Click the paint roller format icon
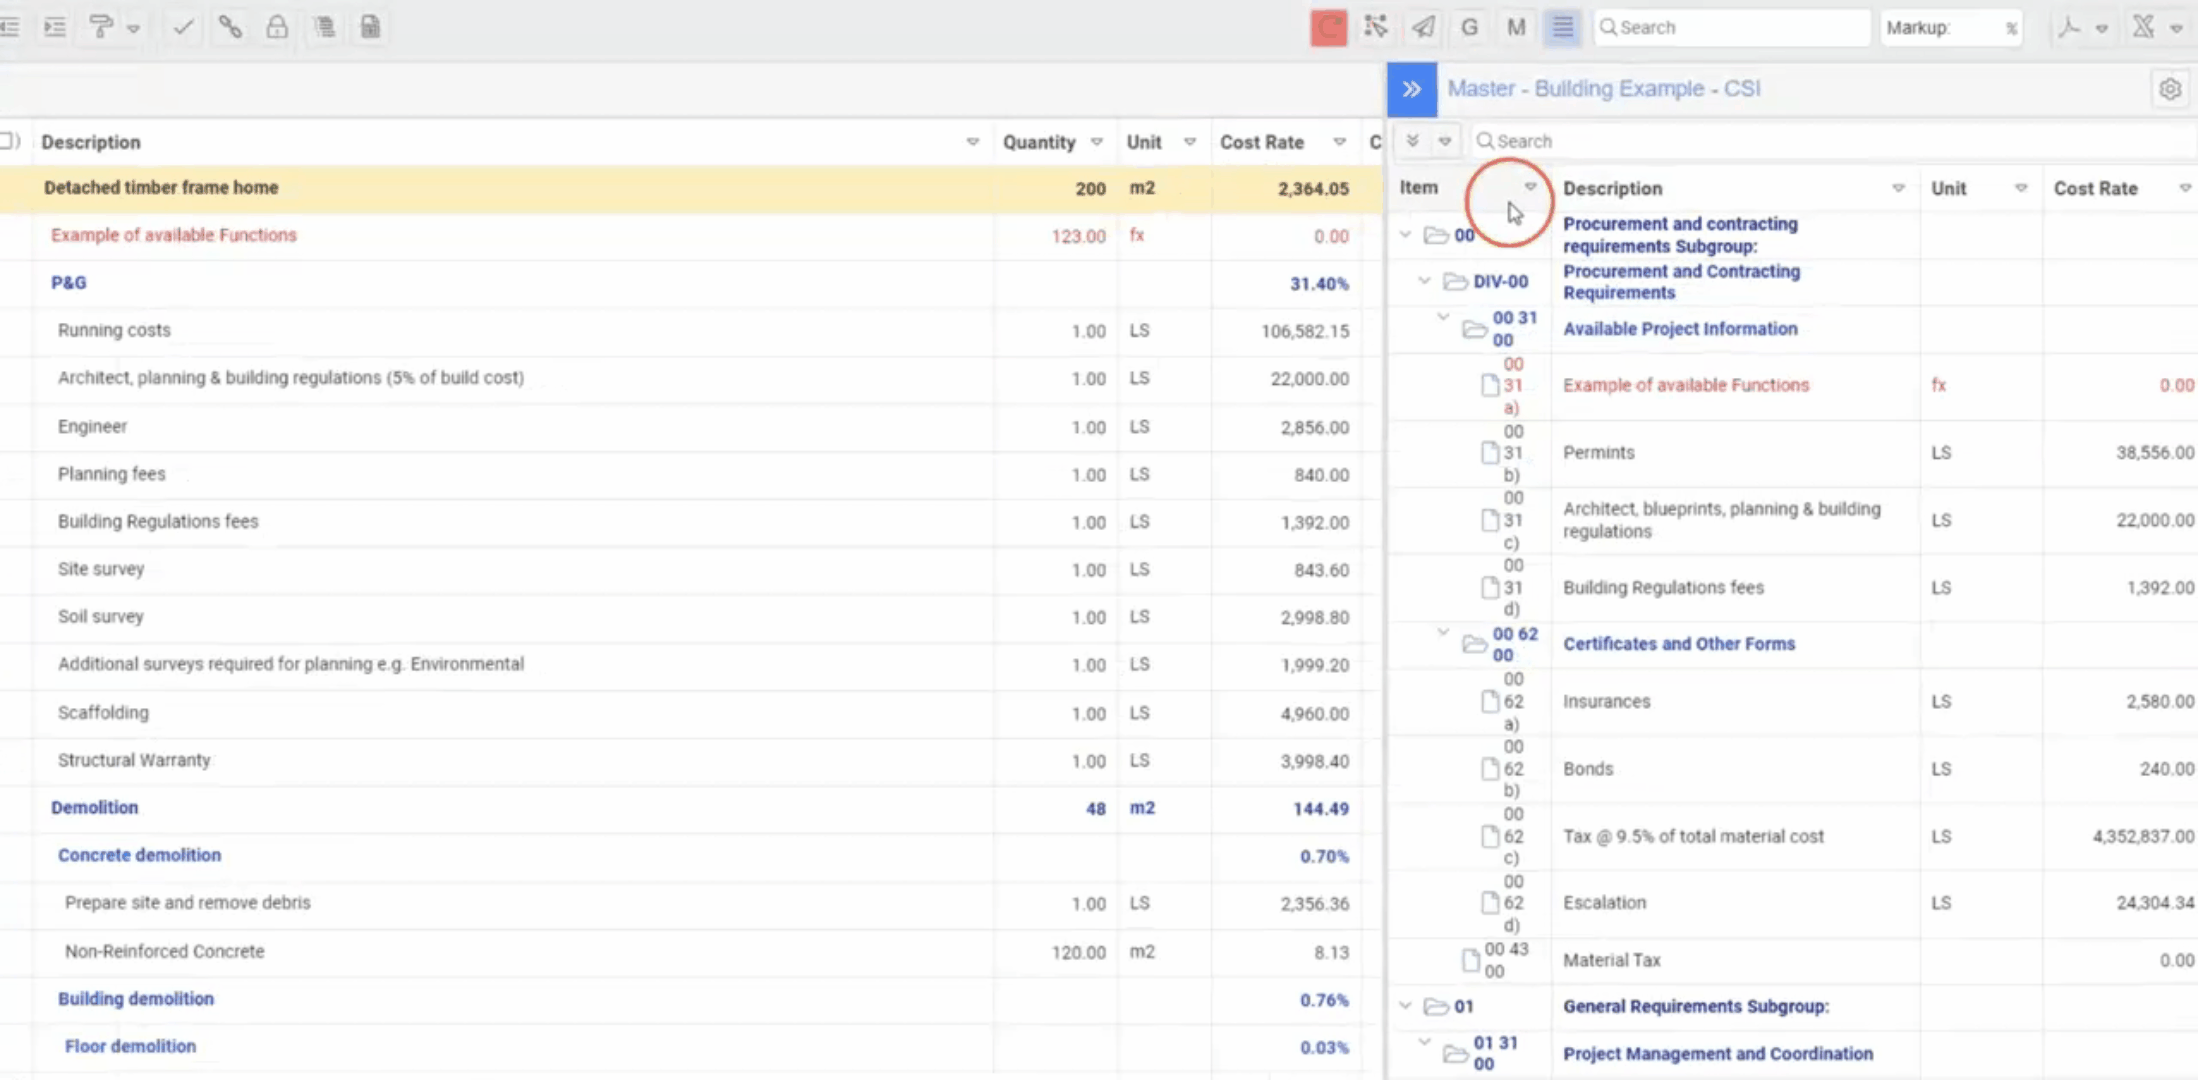 point(101,27)
